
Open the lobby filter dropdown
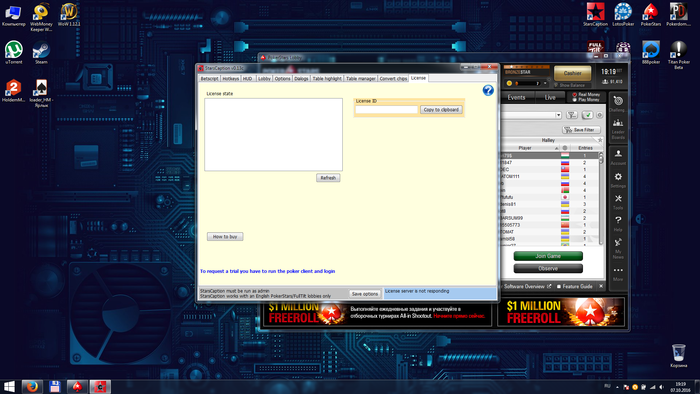[x=558, y=115]
